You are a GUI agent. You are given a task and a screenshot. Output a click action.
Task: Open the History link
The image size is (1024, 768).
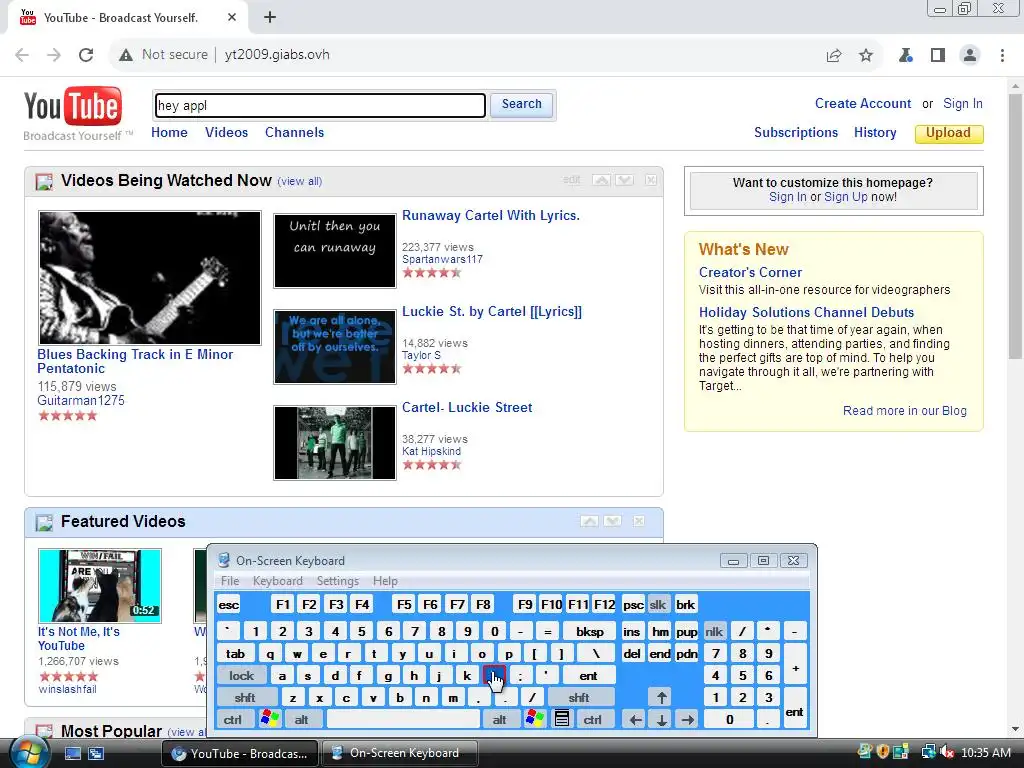pos(875,133)
